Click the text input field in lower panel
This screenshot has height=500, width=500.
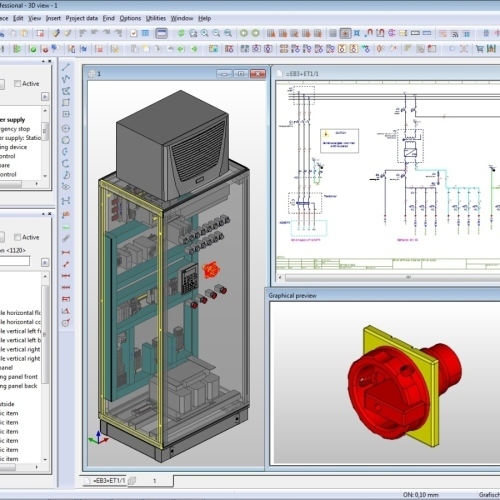tap(15, 261)
